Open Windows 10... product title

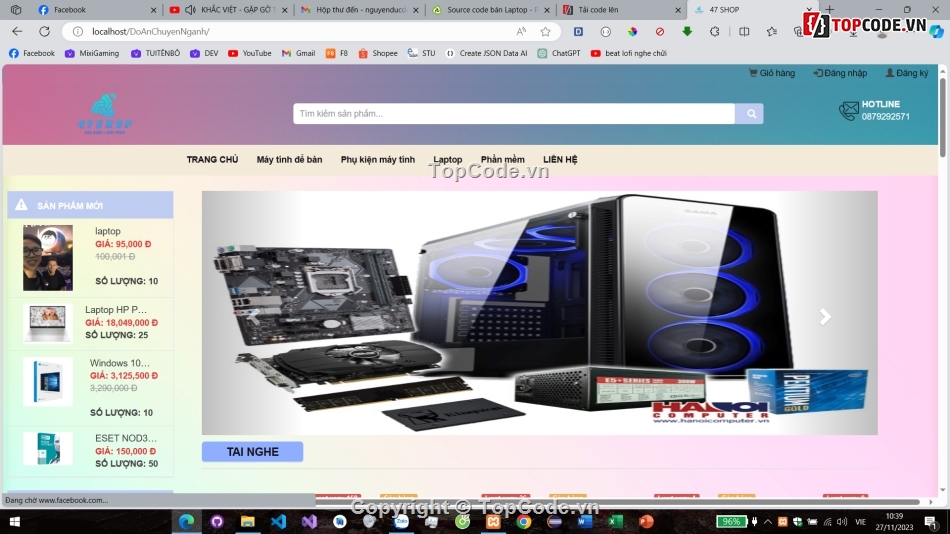click(x=119, y=362)
